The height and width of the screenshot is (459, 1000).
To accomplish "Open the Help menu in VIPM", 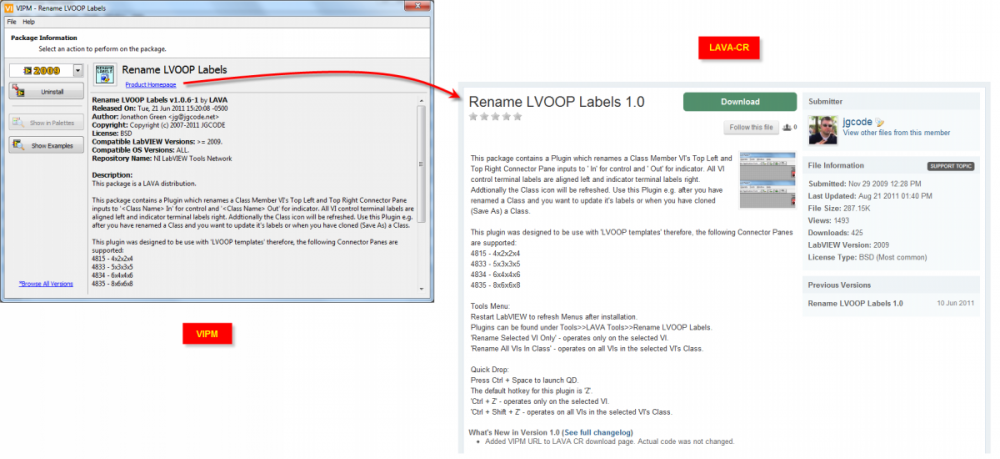I will [29, 22].
